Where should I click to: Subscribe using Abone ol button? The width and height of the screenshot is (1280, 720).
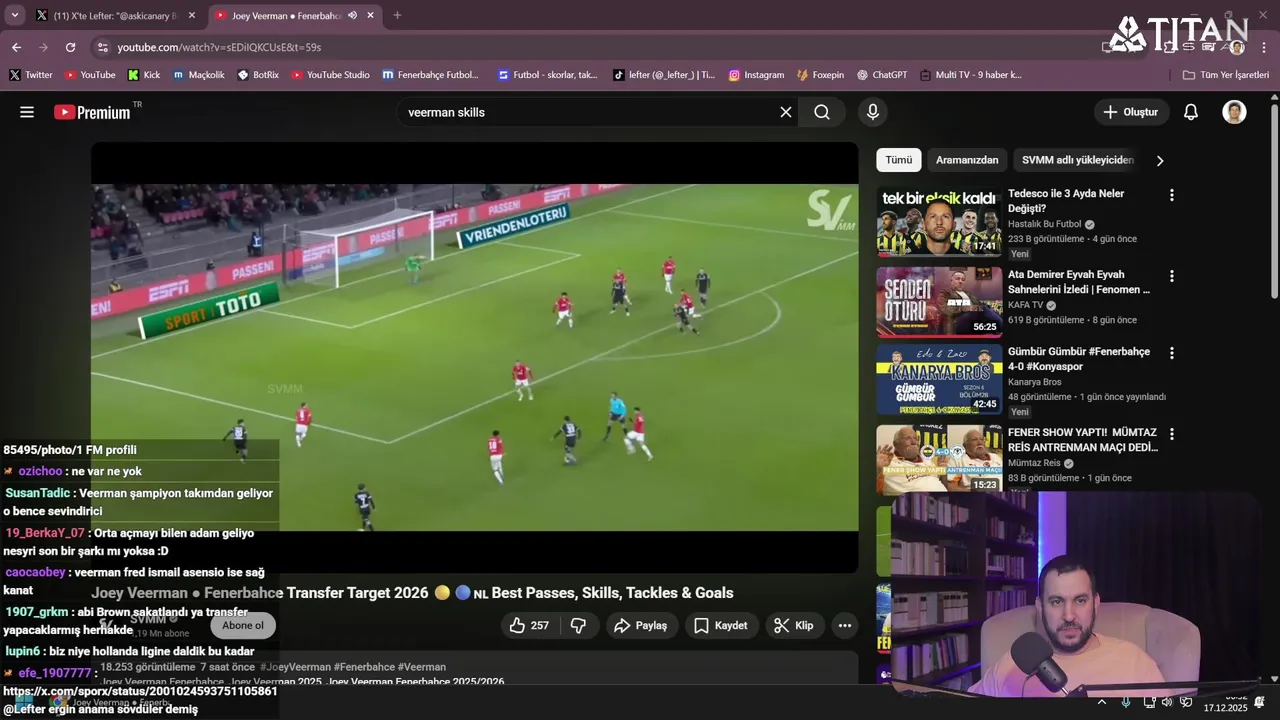click(x=242, y=625)
